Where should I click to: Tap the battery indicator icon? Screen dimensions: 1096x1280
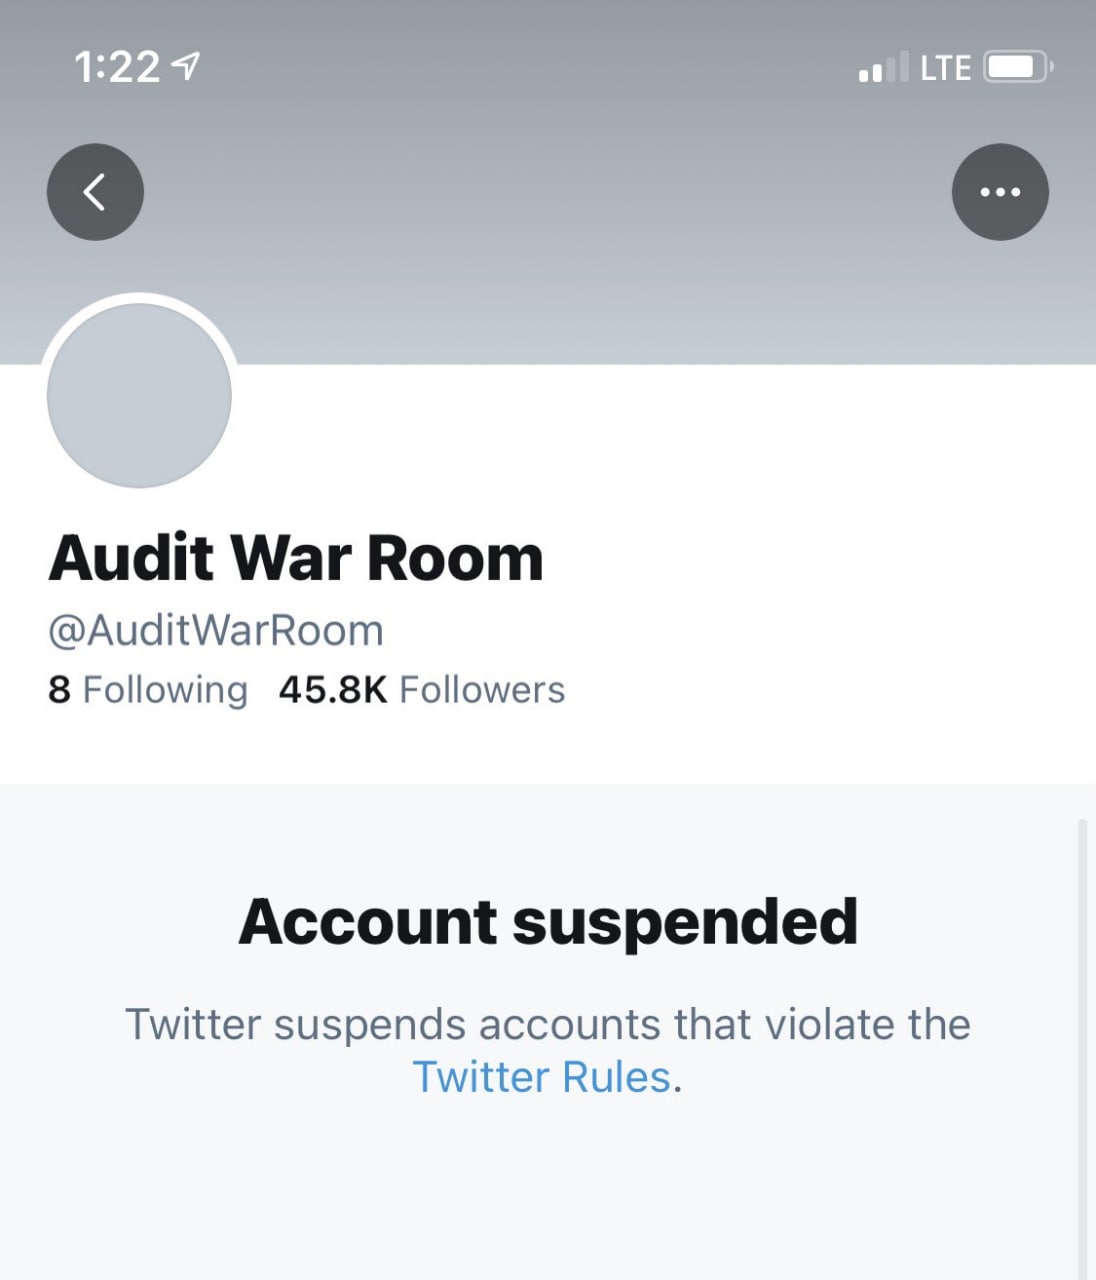point(1017,68)
